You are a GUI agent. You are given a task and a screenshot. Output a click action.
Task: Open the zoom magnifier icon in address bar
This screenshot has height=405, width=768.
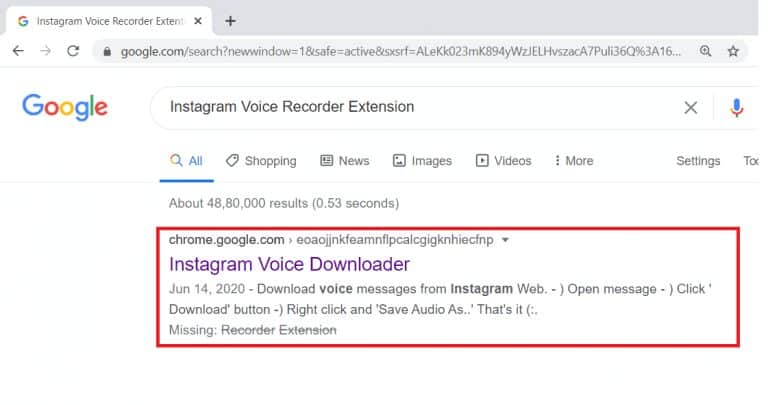click(705, 51)
